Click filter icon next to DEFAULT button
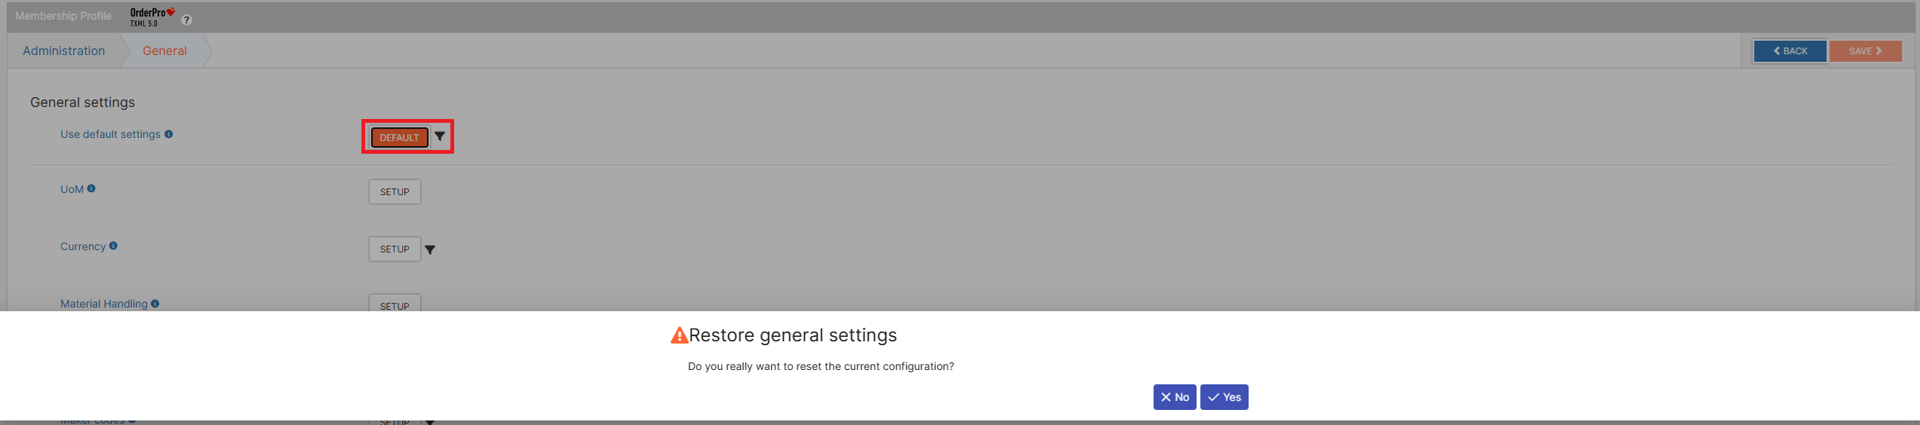The image size is (1920, 425). coord(440,137)
